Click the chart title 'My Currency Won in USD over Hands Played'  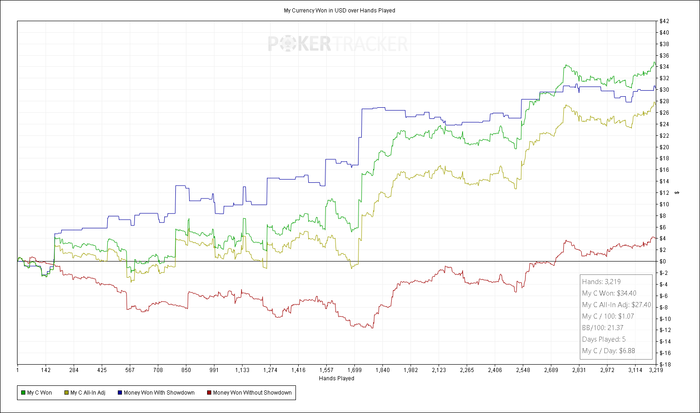tap(339, 10)
